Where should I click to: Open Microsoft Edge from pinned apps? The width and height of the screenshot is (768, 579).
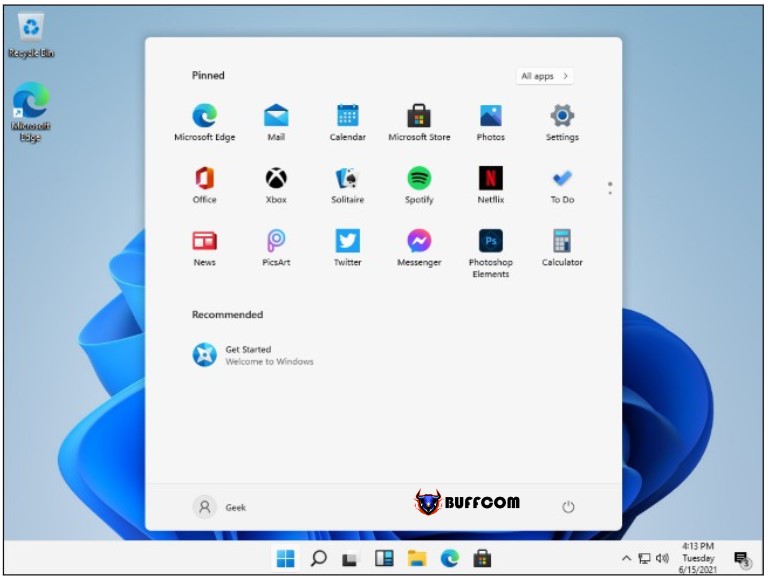pos(205,122)
